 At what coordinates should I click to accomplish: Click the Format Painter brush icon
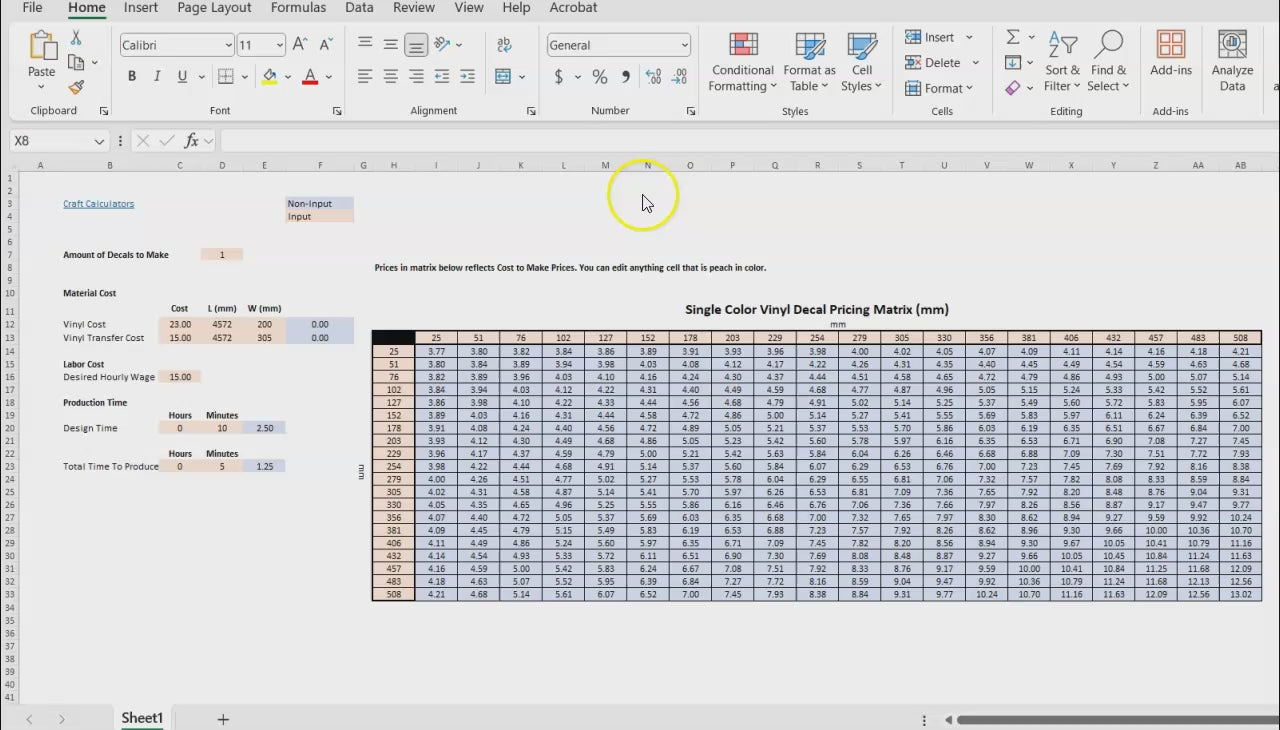pyautogui.click(x=76, y=87)
